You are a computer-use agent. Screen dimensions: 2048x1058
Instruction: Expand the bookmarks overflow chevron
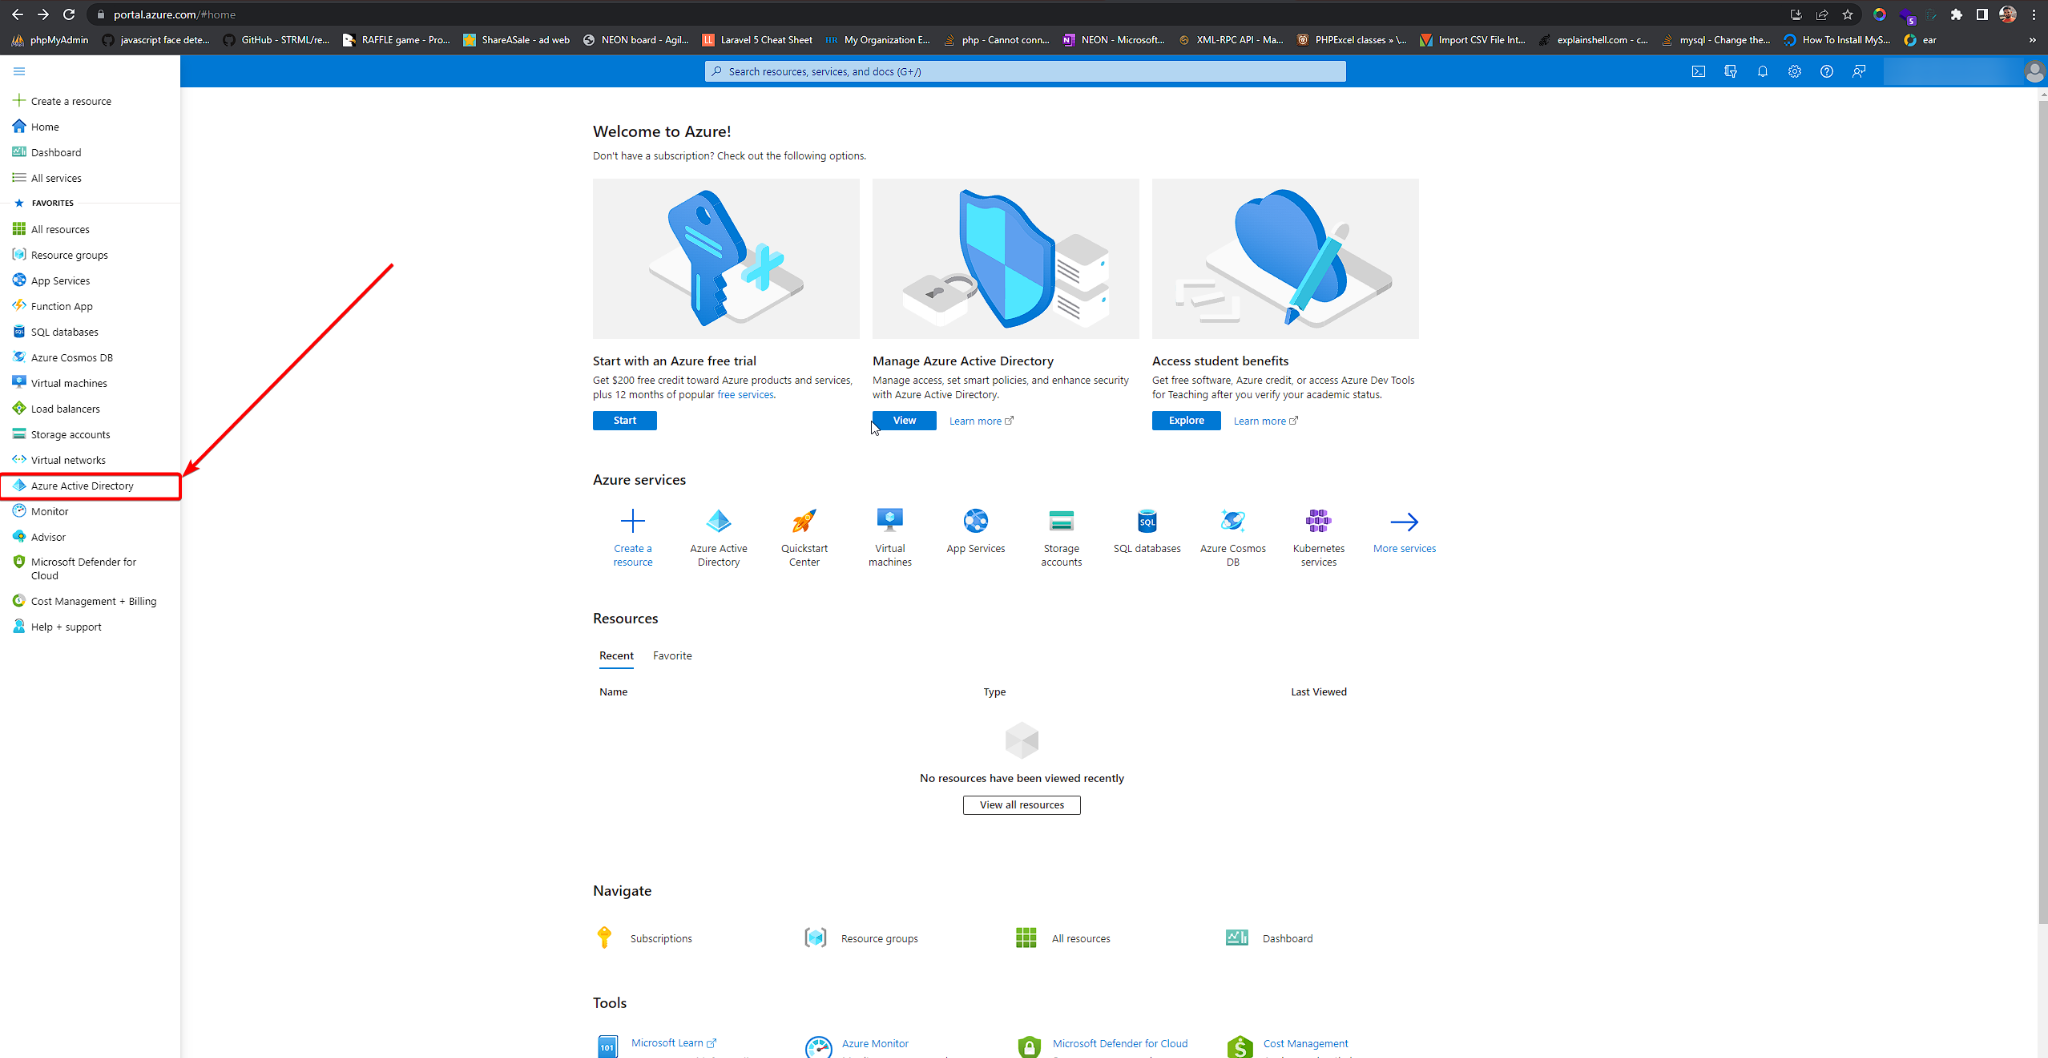[x=2031, y=40]
